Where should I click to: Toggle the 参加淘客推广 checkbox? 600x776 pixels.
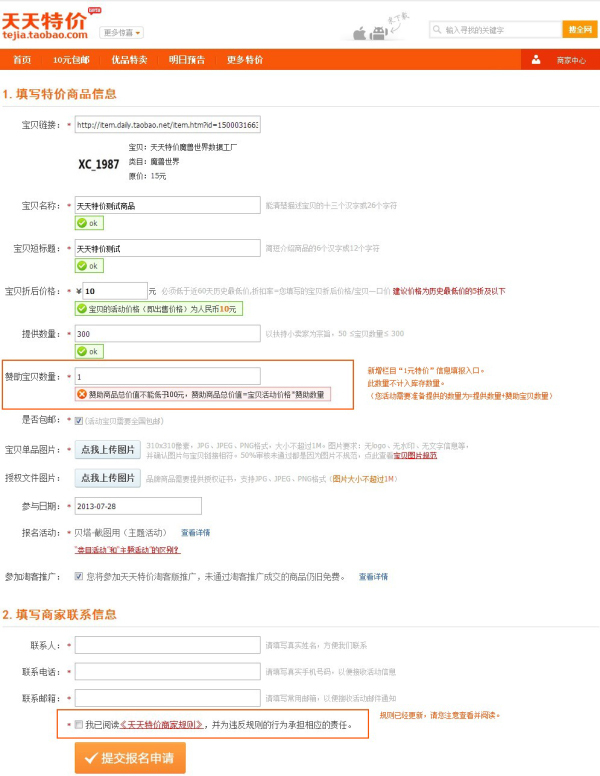point(79,576)
